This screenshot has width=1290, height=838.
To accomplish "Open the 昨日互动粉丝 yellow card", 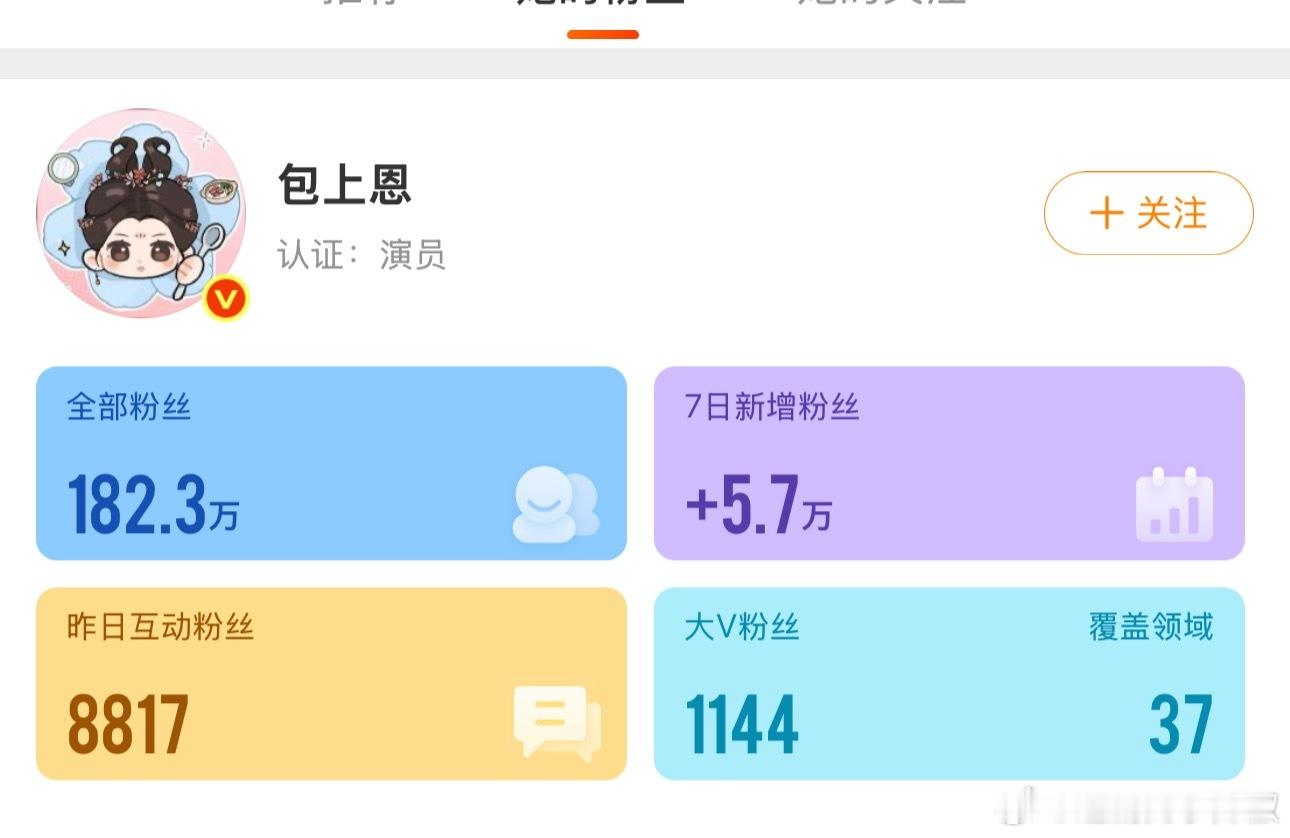I will pos(331,683).
